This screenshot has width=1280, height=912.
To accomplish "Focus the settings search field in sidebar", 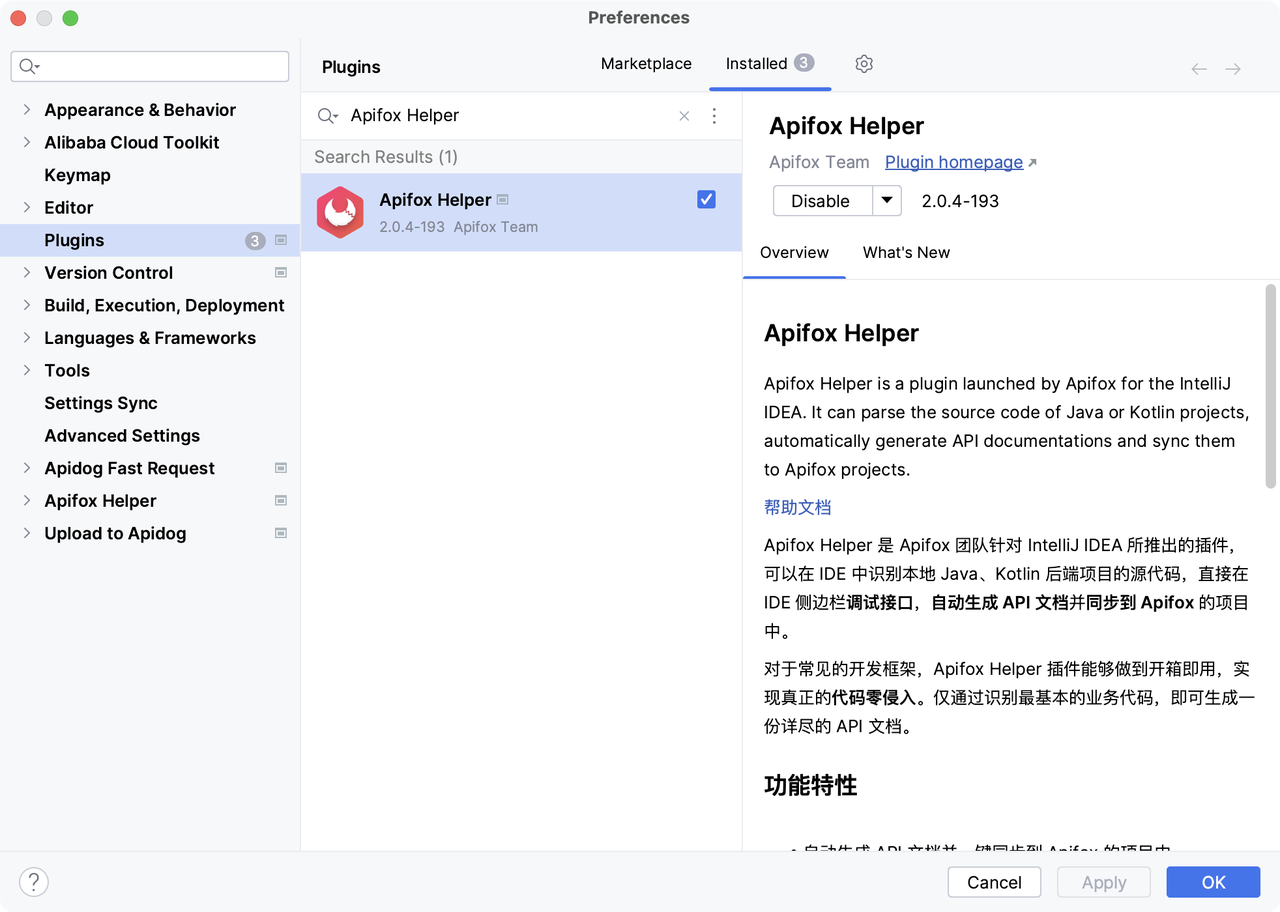I will click(150, 67).
